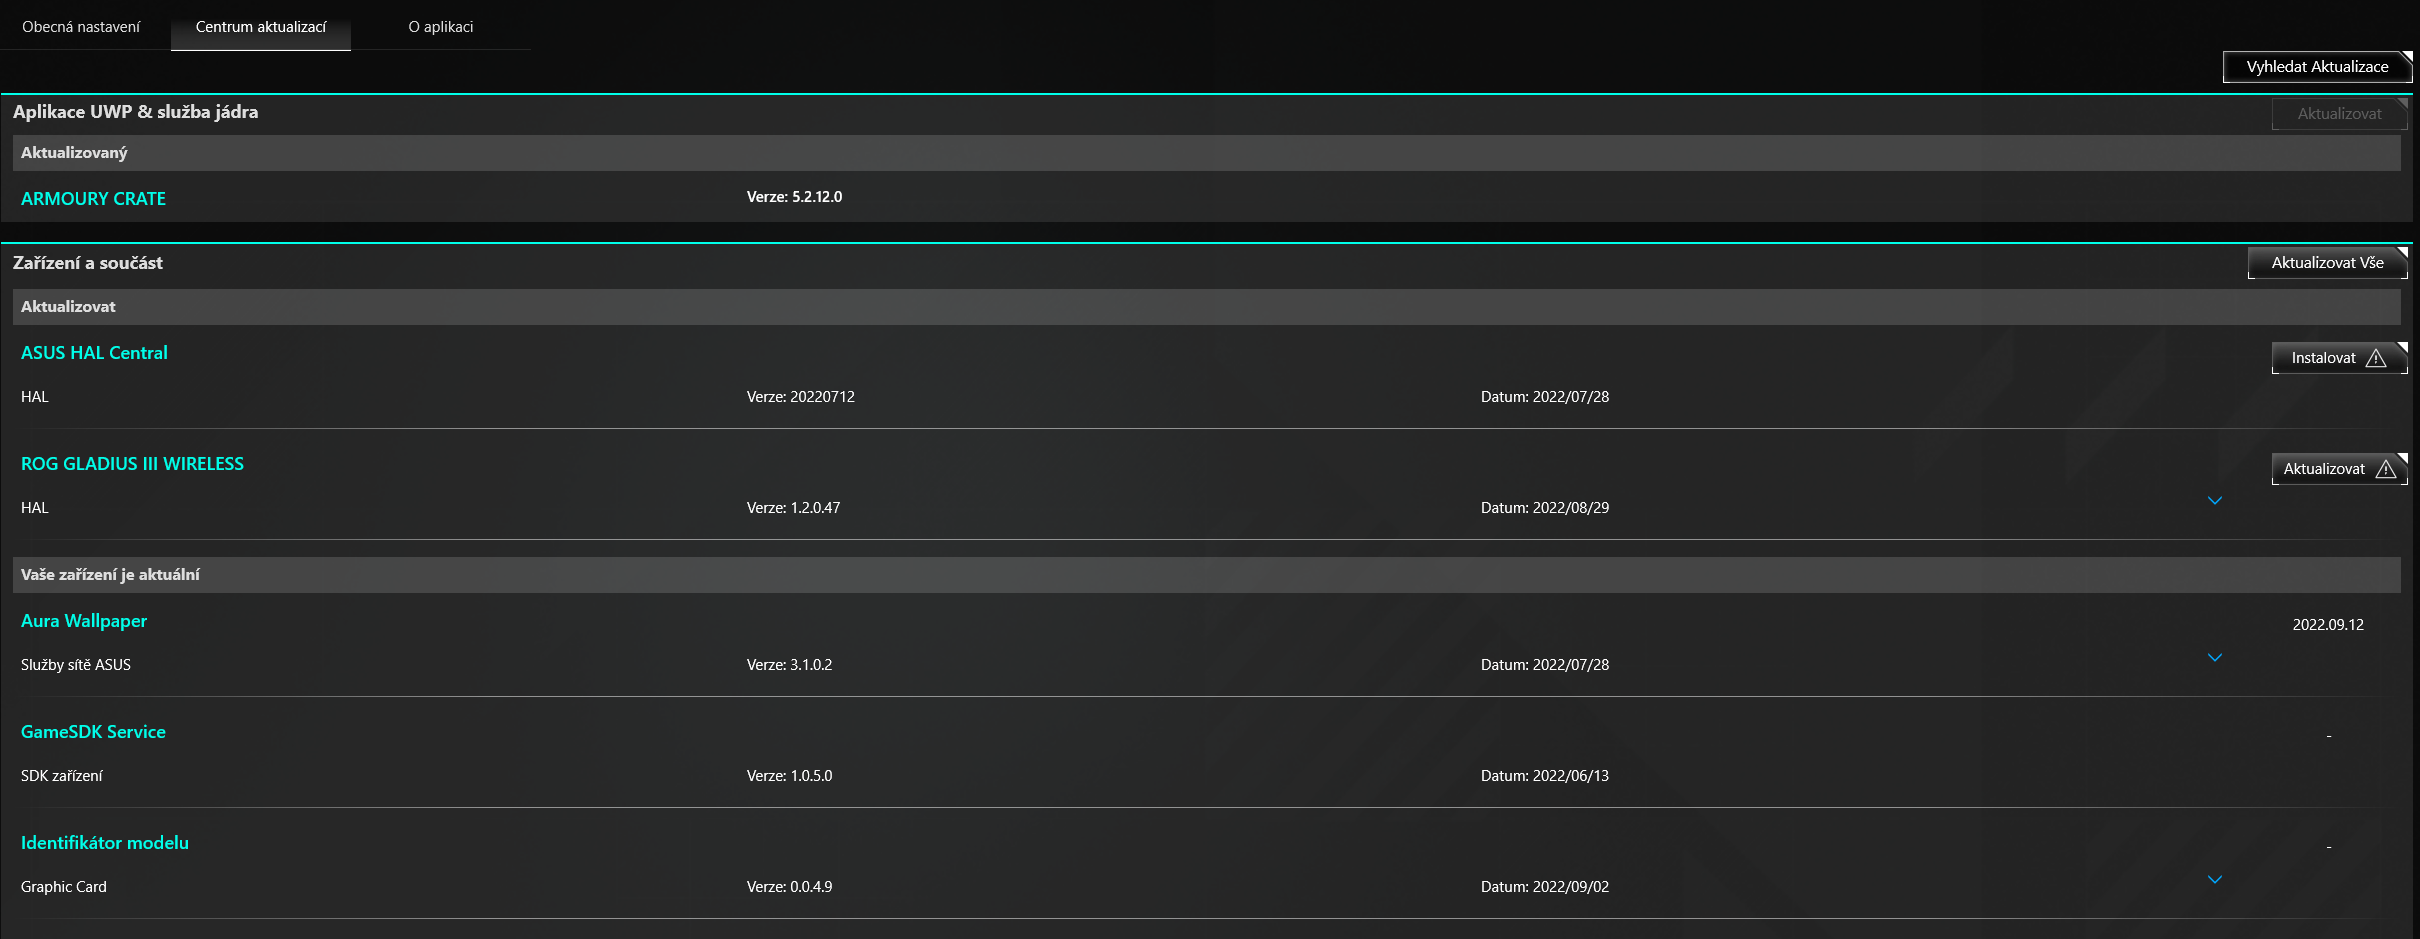Install ASUS HAL Central with Instalovat button
This screenshot has width=2420, height=939.
2323,358
